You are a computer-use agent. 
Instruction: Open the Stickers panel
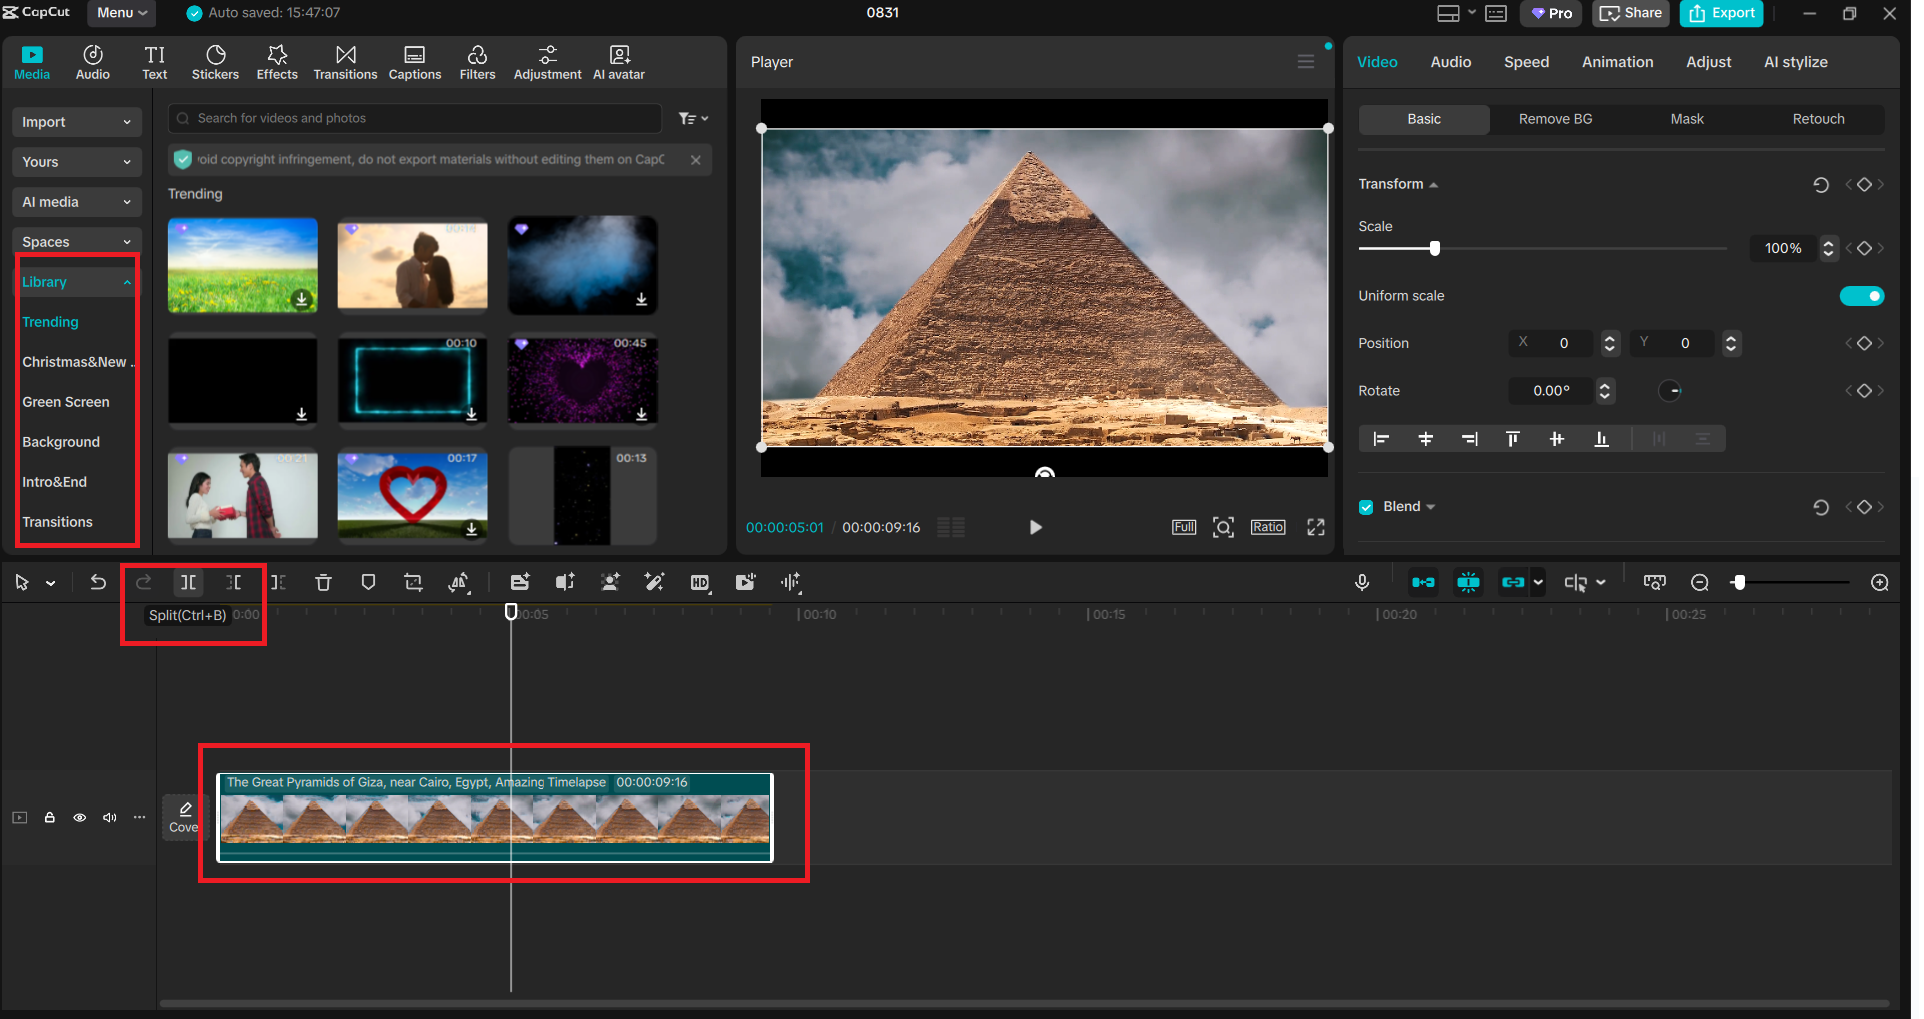click(215, 62)
